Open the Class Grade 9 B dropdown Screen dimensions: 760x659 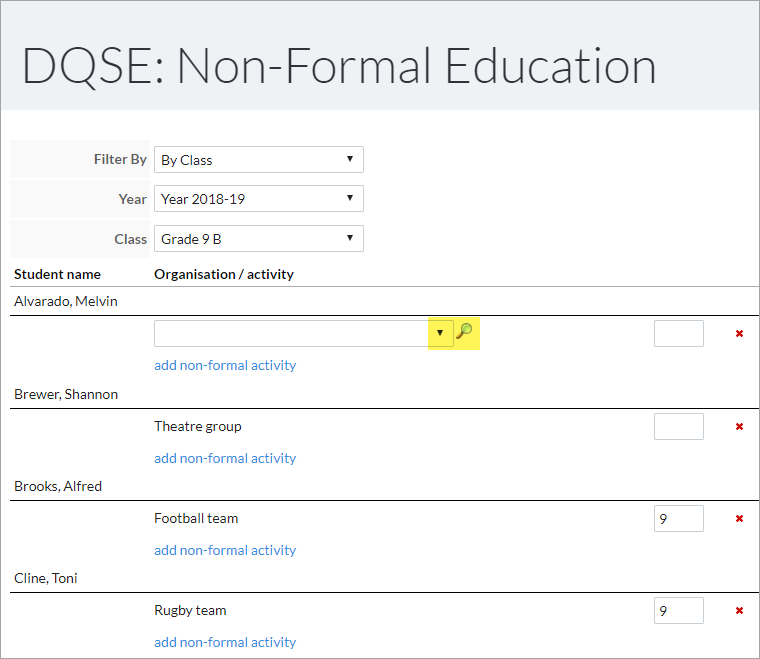click(x=259, y=238)
